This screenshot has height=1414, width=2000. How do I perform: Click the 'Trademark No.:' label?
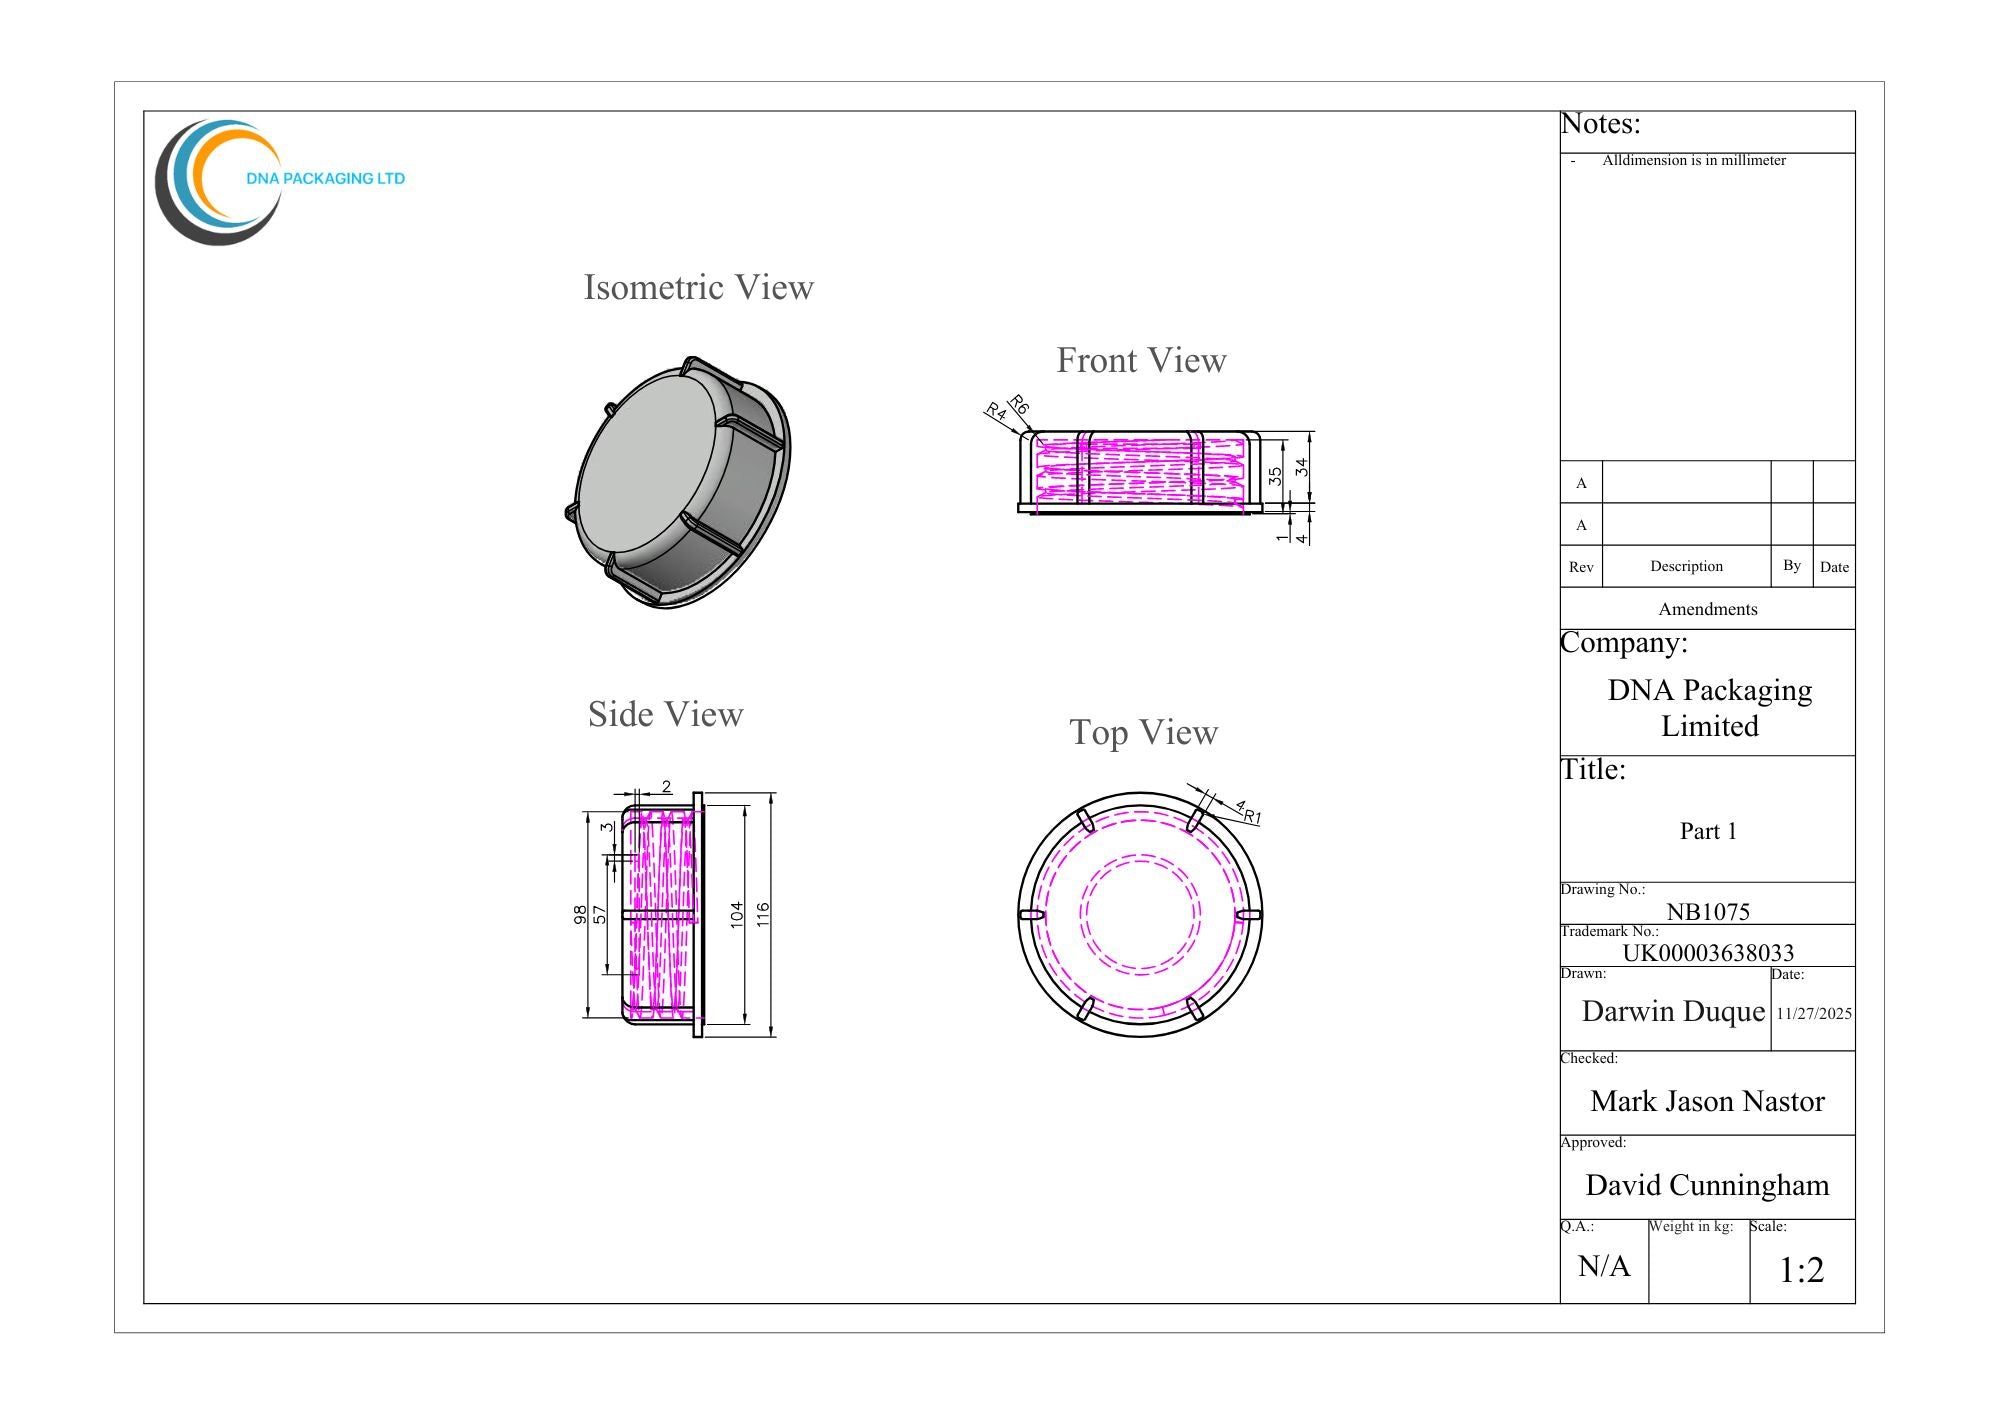pos(1609,931)
